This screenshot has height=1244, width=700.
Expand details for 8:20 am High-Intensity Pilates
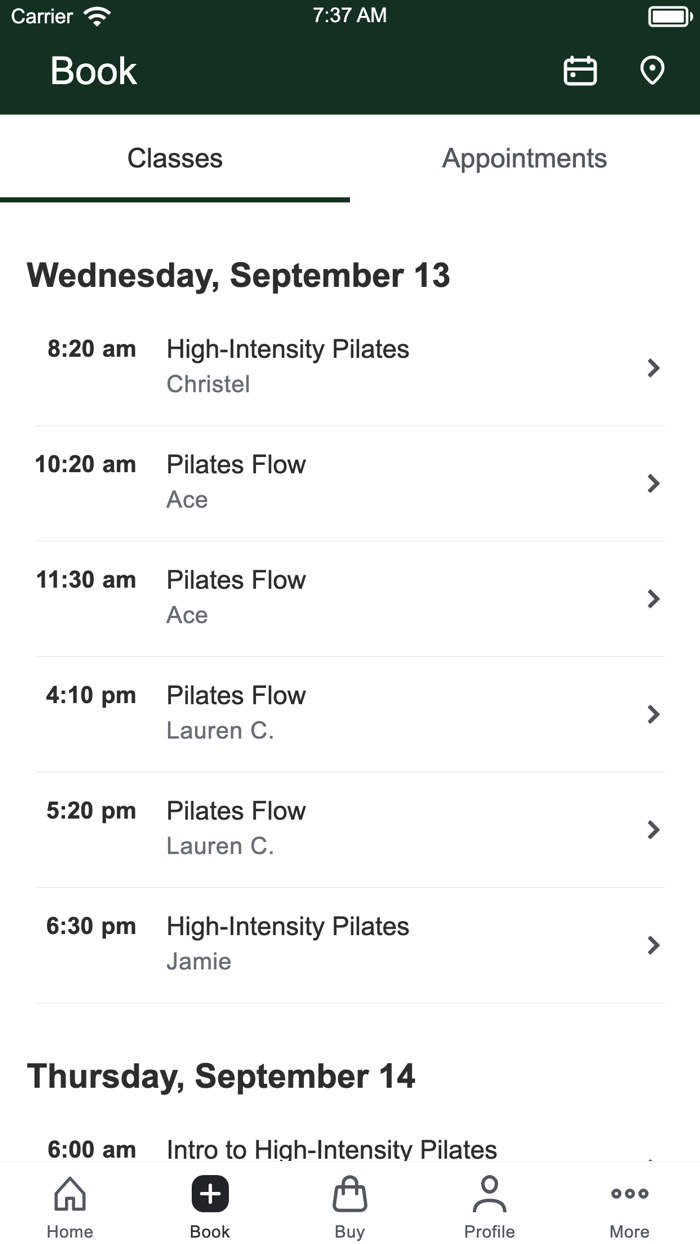pos(350,368)
